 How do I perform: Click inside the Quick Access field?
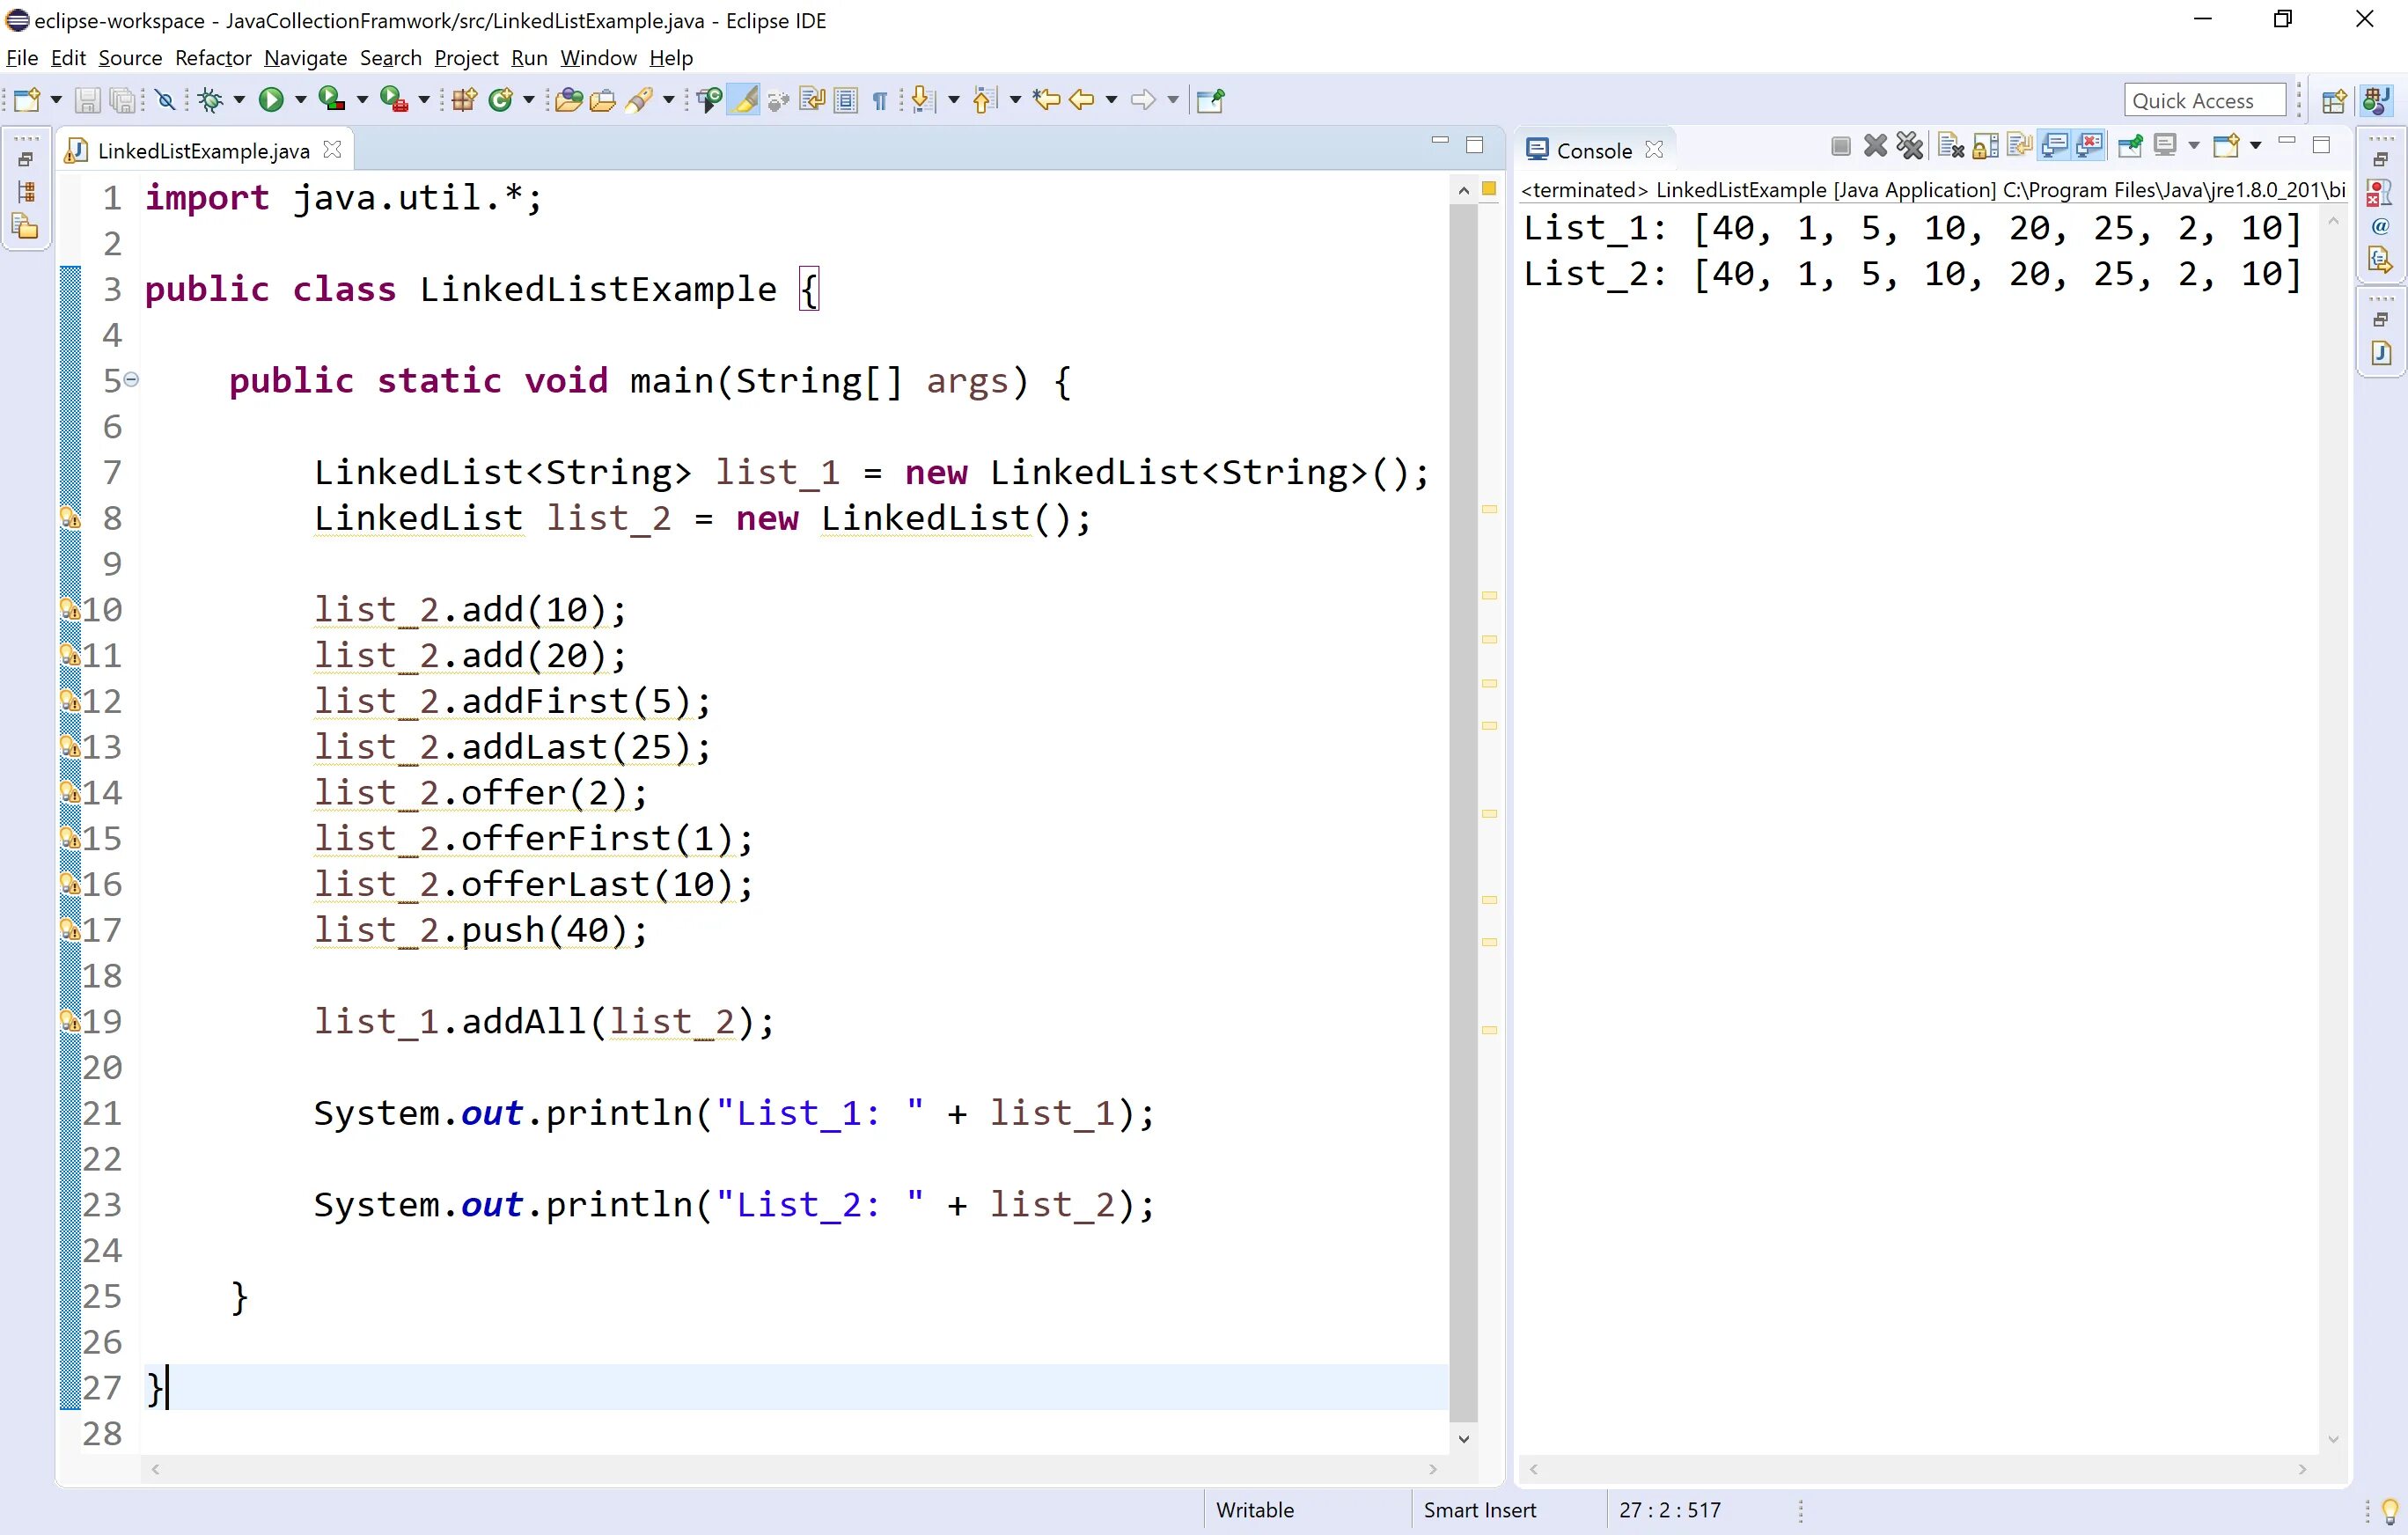pyautogui.click(x=2204, y=99)
